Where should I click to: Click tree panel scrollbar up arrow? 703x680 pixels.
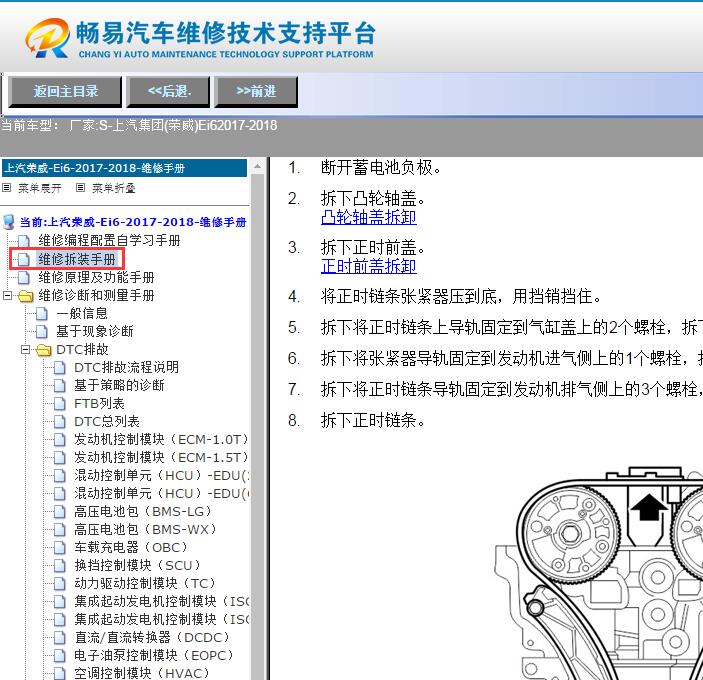[257, 167]
